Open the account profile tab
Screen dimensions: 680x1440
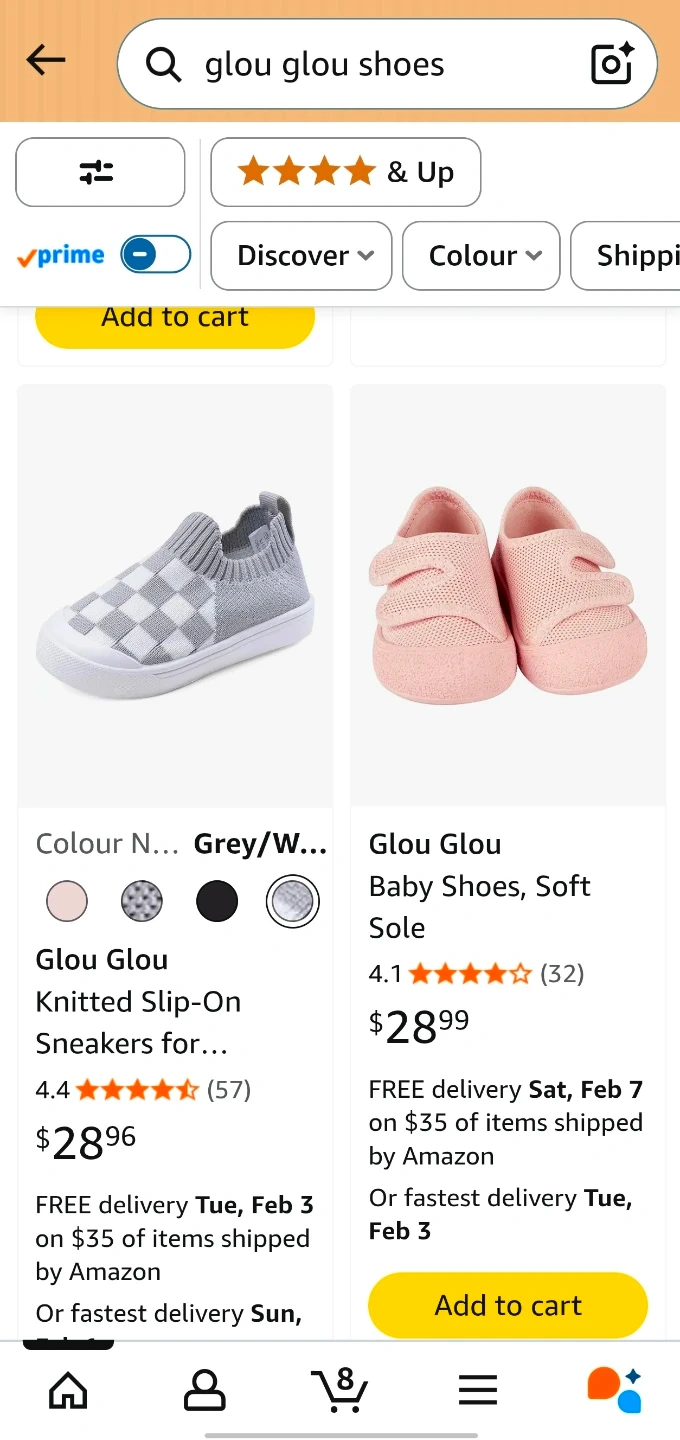[x=204, y=1390]
